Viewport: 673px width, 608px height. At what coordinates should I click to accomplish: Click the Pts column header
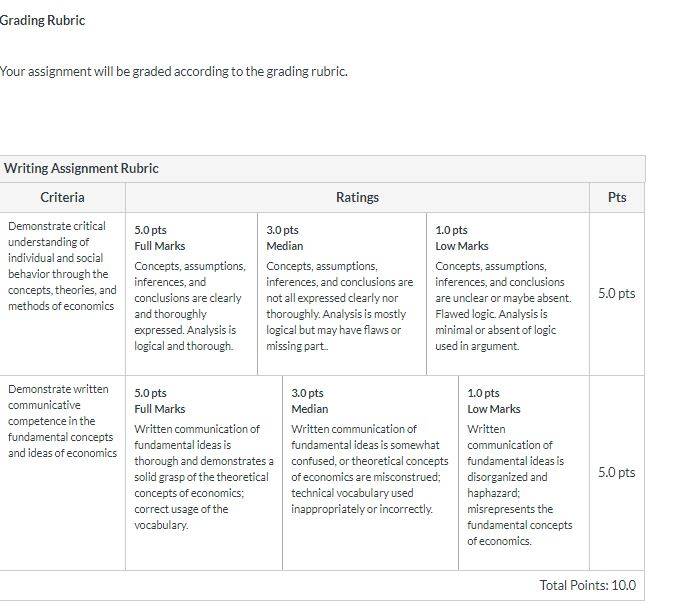coord(617,197)
